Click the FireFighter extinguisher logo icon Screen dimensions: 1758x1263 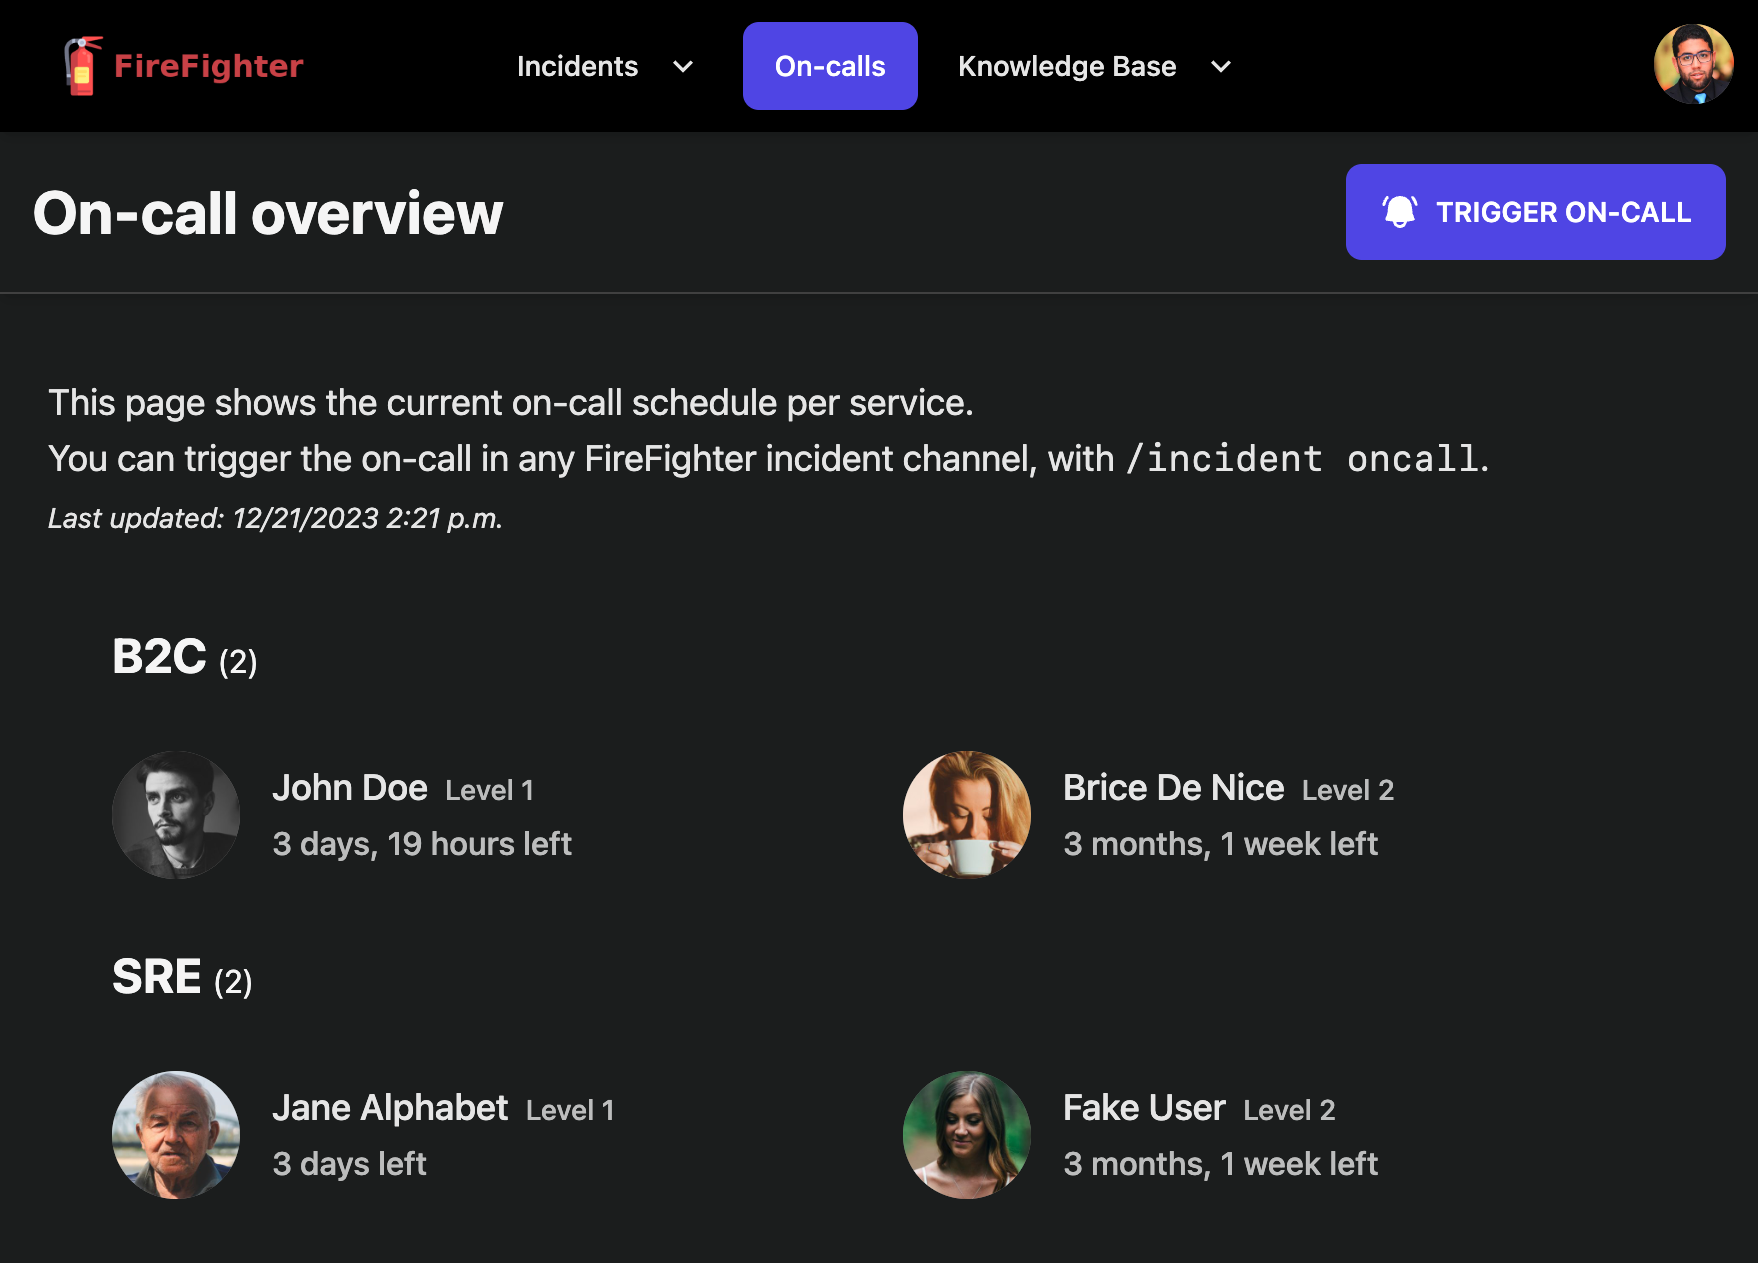(83, 66)
